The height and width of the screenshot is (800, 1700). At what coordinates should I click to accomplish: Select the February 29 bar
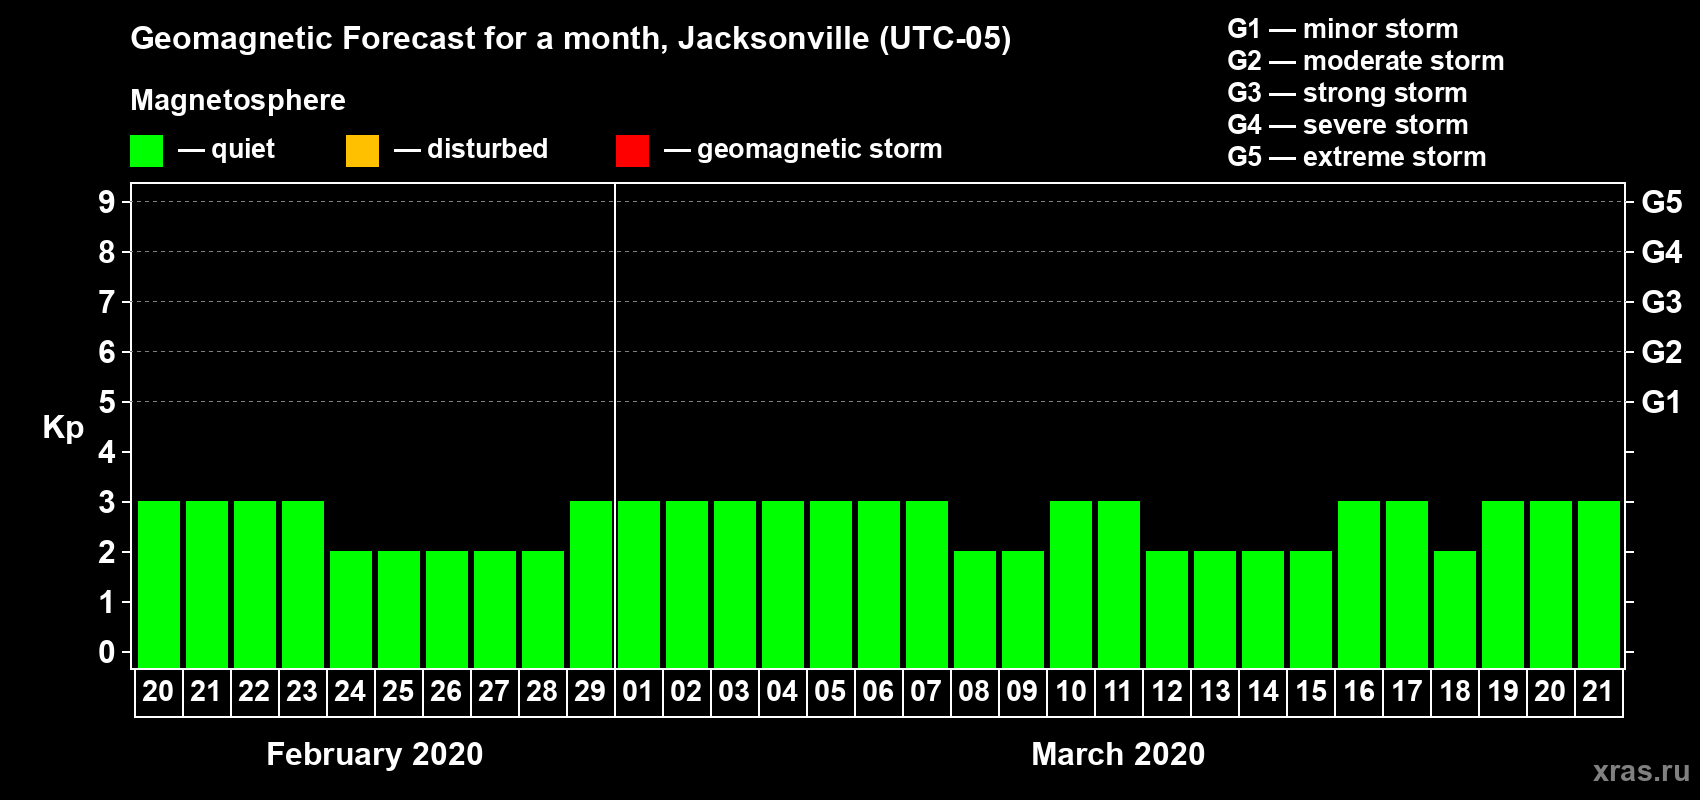point(591,584)
